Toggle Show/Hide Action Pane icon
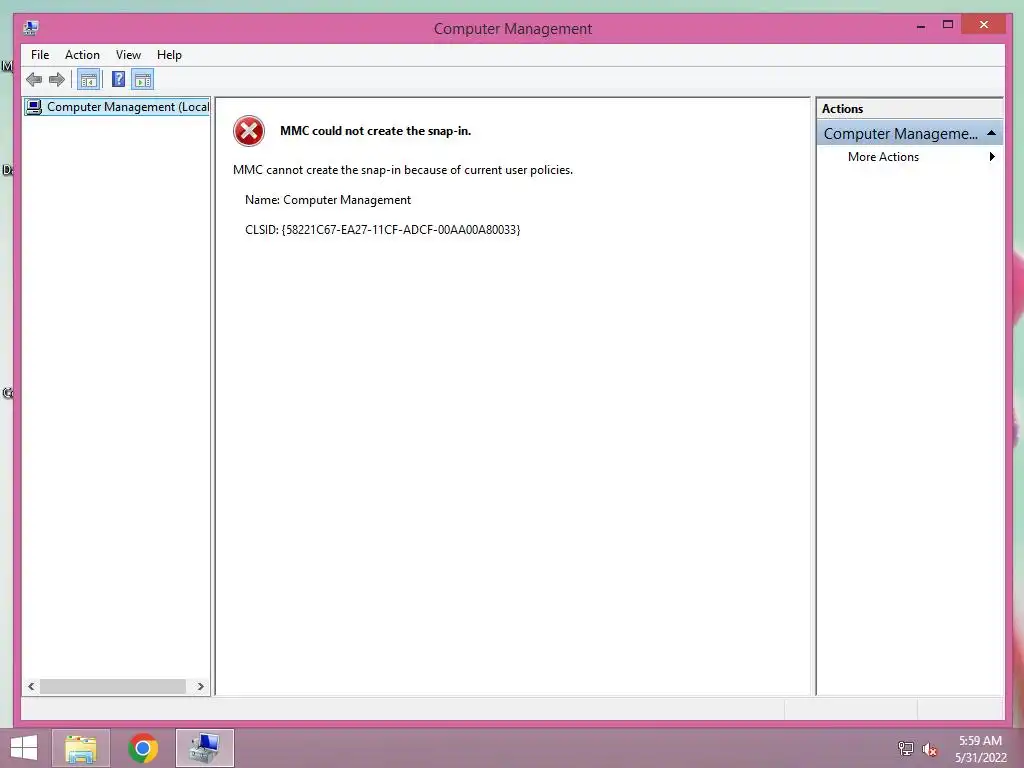 tap(142, 80)
